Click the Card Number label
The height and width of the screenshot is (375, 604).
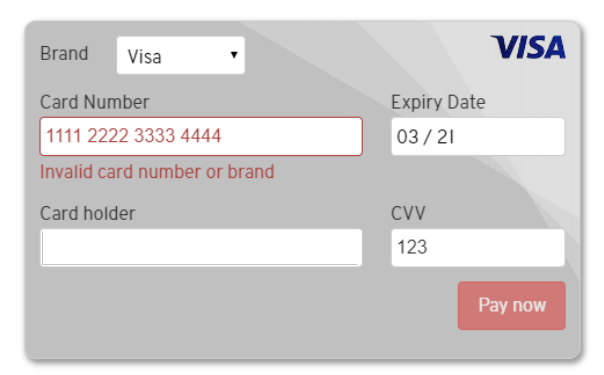click(x=94, y=102)
